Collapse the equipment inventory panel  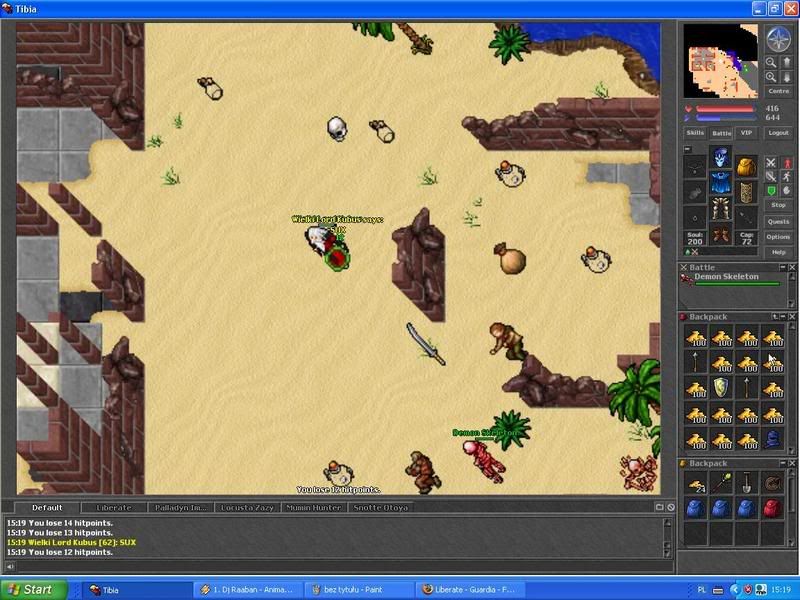point(688,149)
